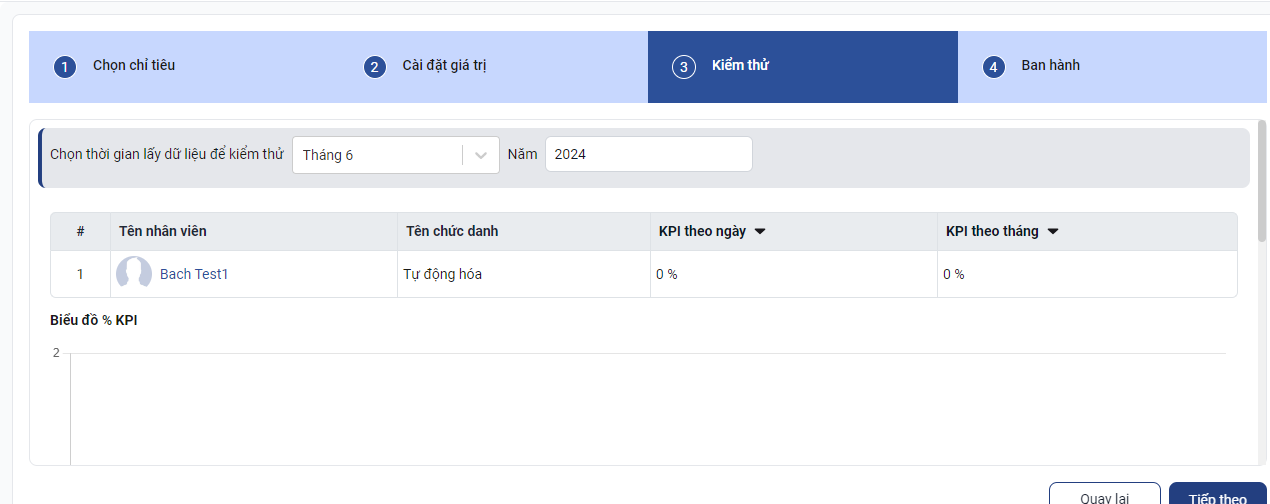Switch to the Ban hành step label
This screenshot has width=1270, height=504.
point(1050,66)
